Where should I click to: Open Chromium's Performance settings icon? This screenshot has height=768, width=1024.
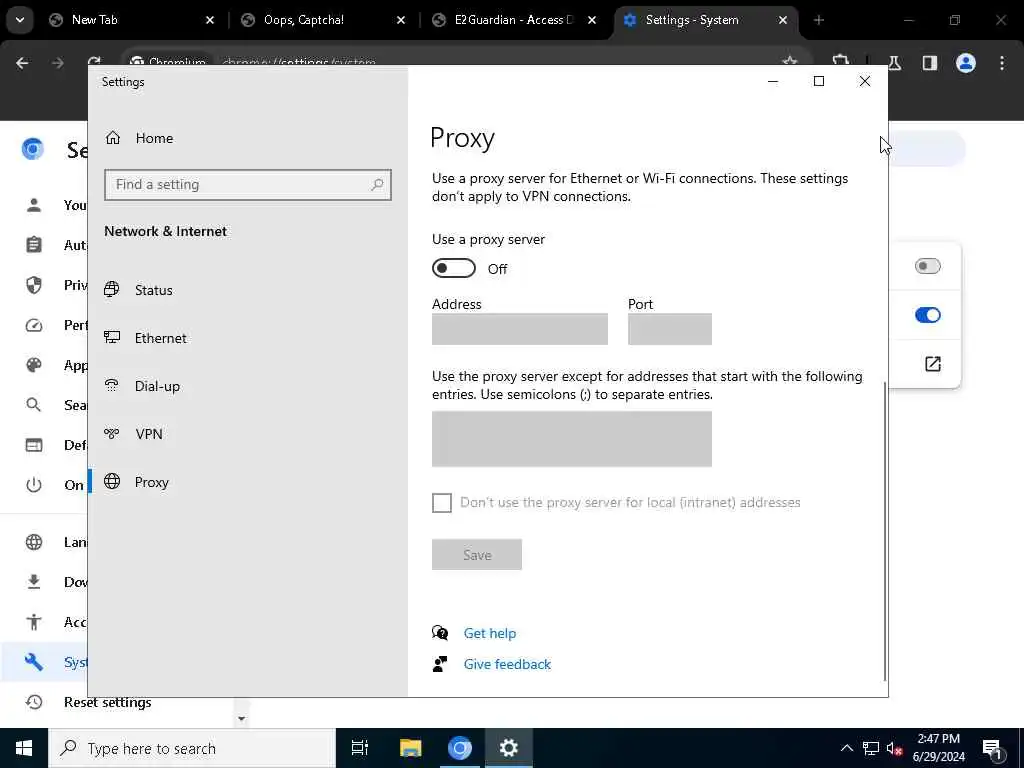(x=34, y=325)
